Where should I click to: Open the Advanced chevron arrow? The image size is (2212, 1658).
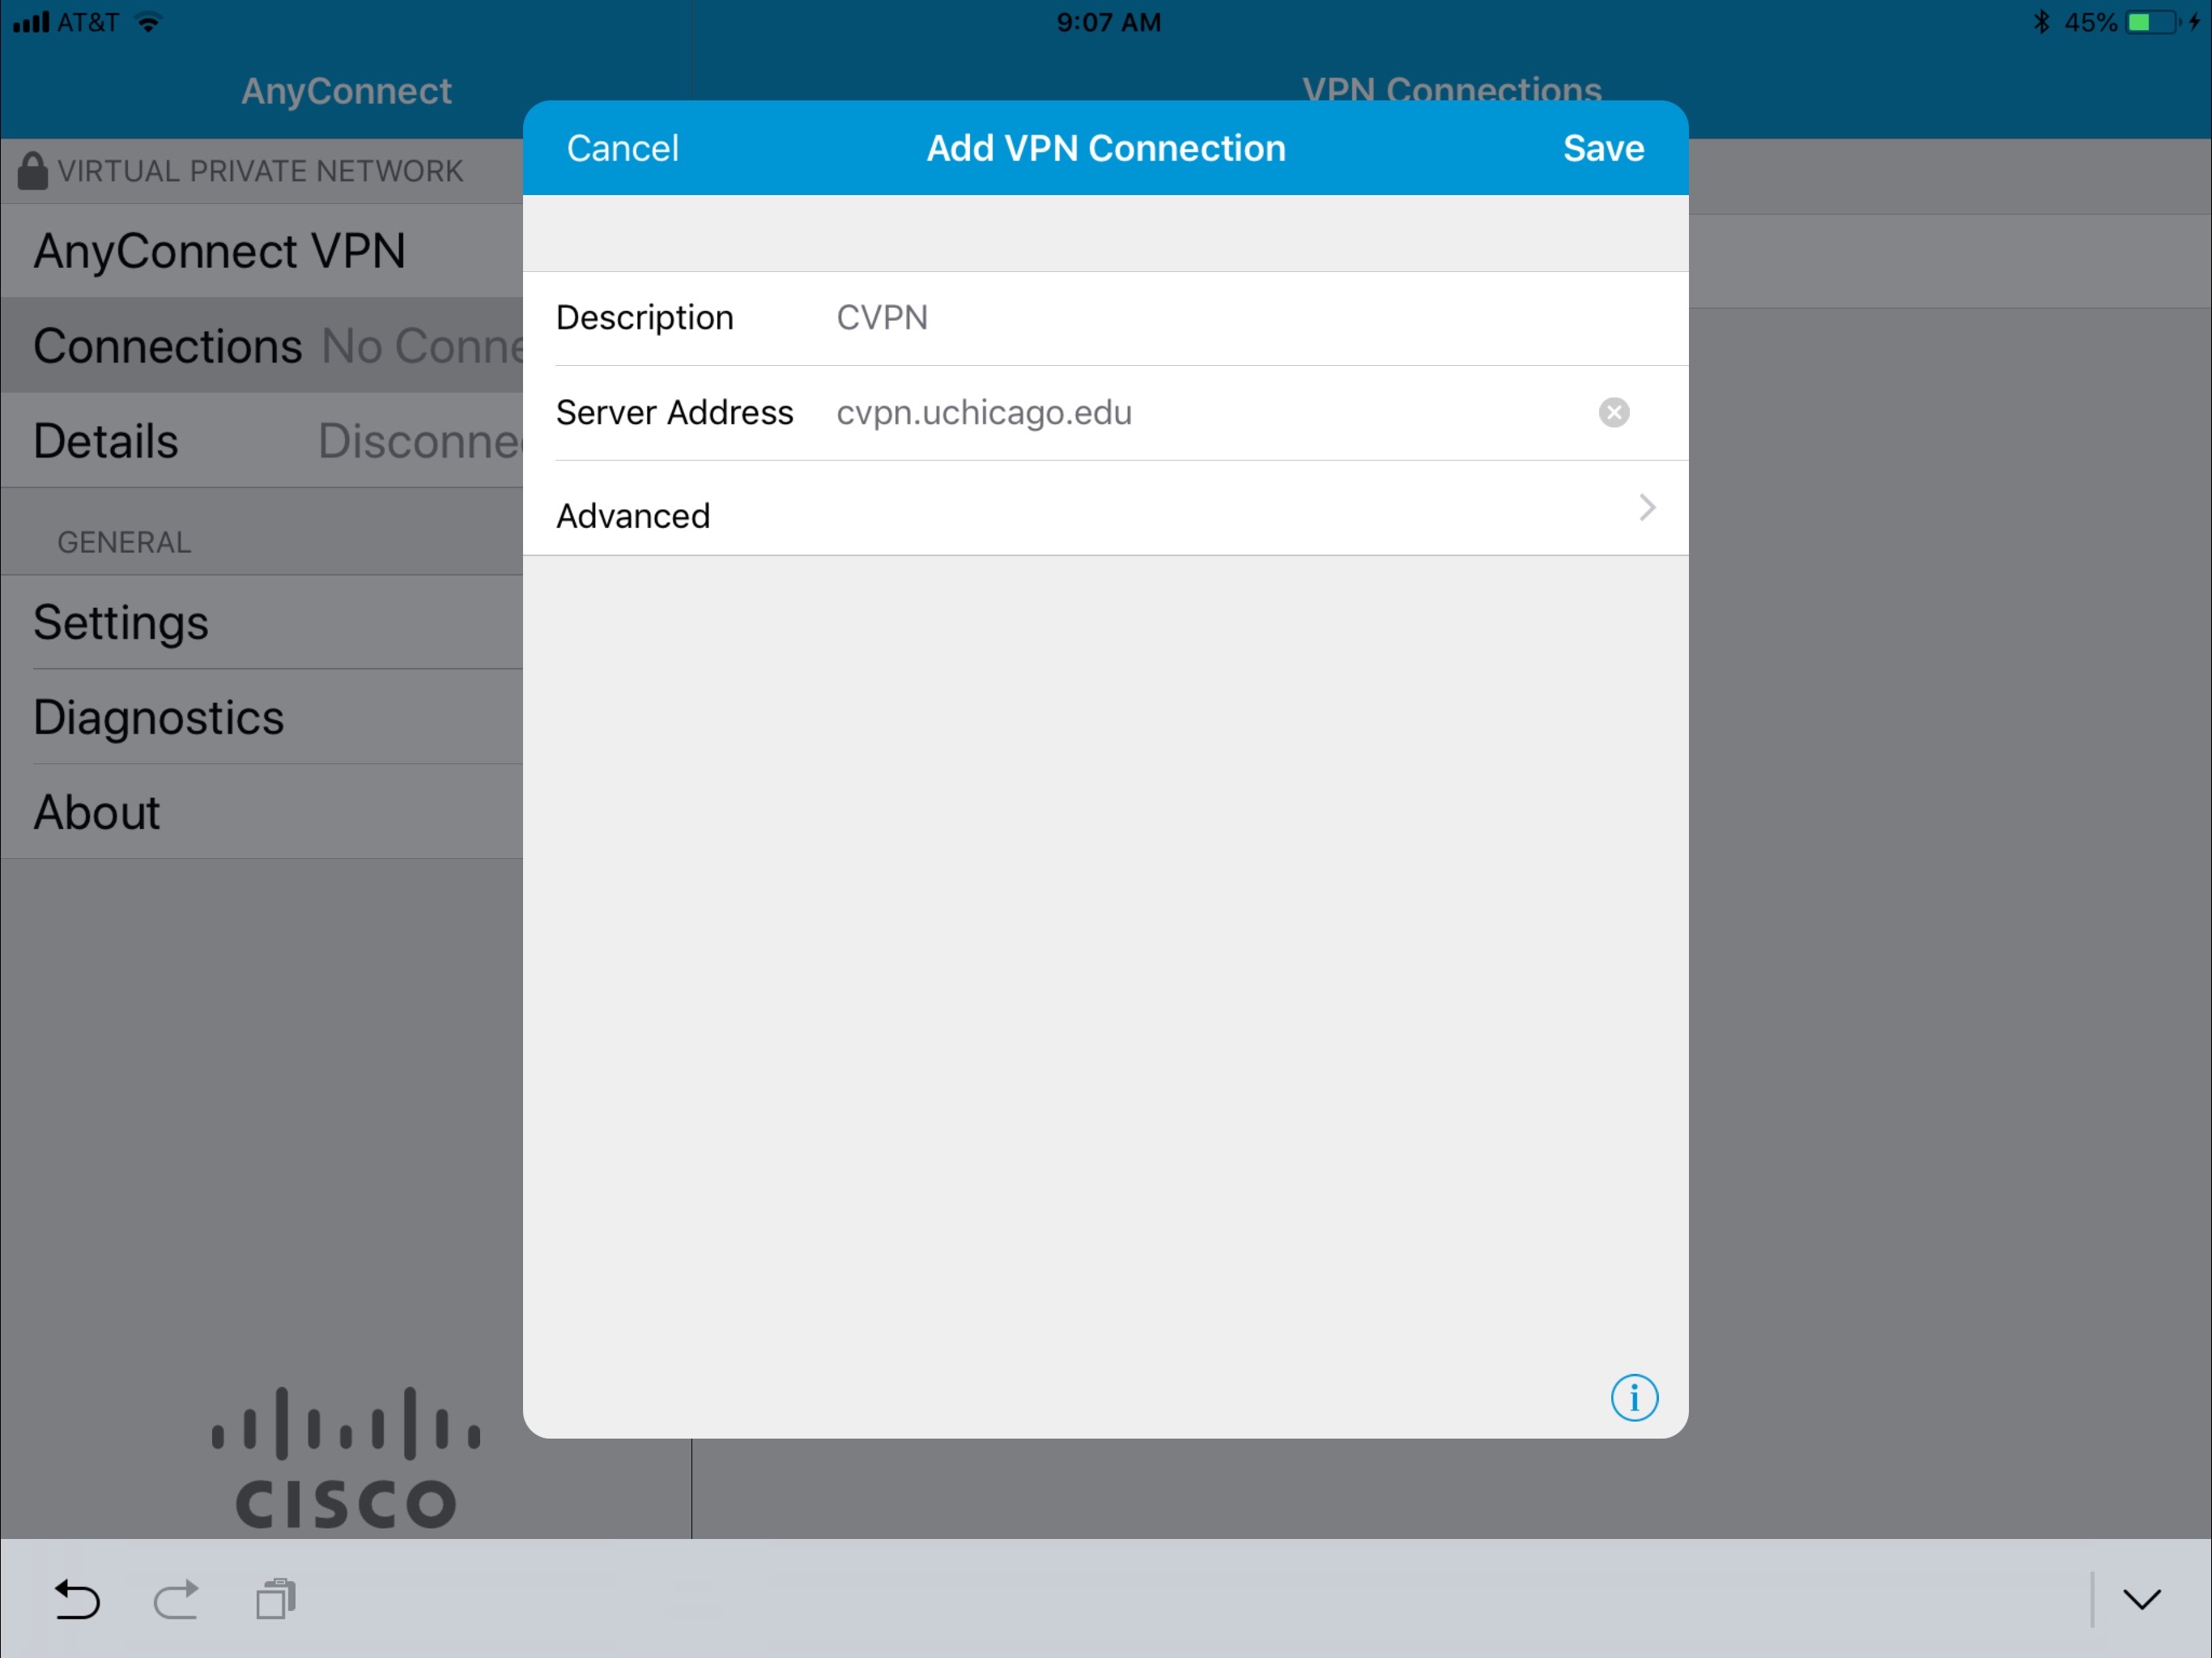[x=1646, y=508]
